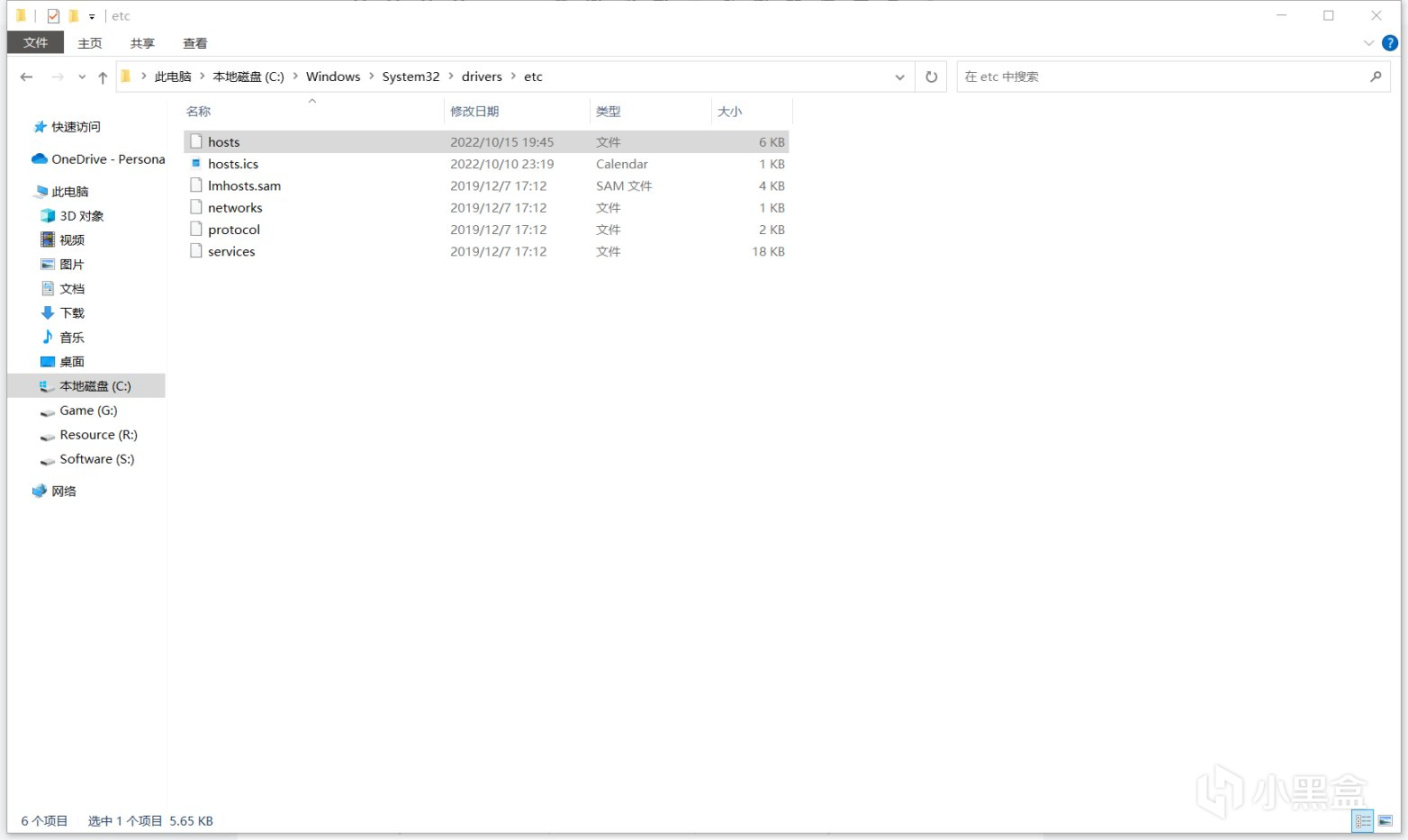Screen dimensions: 1408x840
Task: Open the recent locations dropdown arrow
Action: point(81,77)
